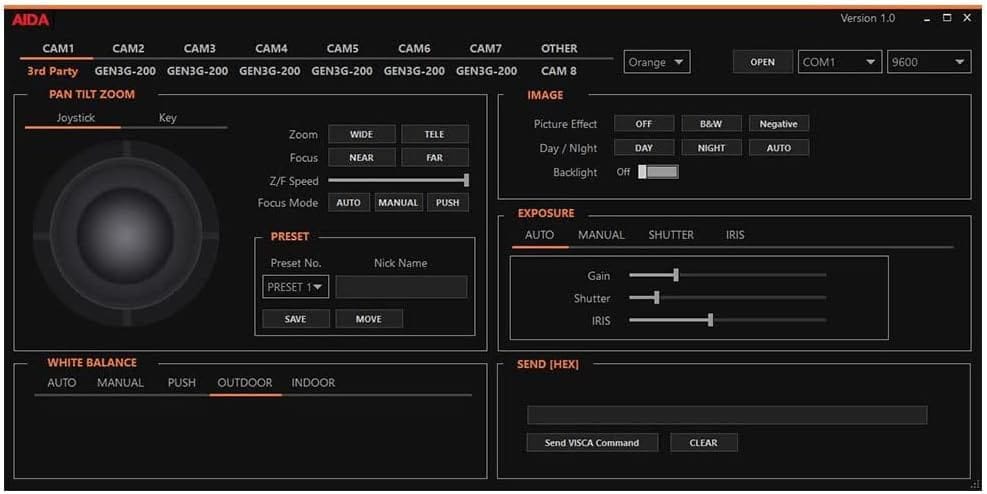Click the Zoom WIDE button
This screenshot has height=494, width=987.
[361, 134]
